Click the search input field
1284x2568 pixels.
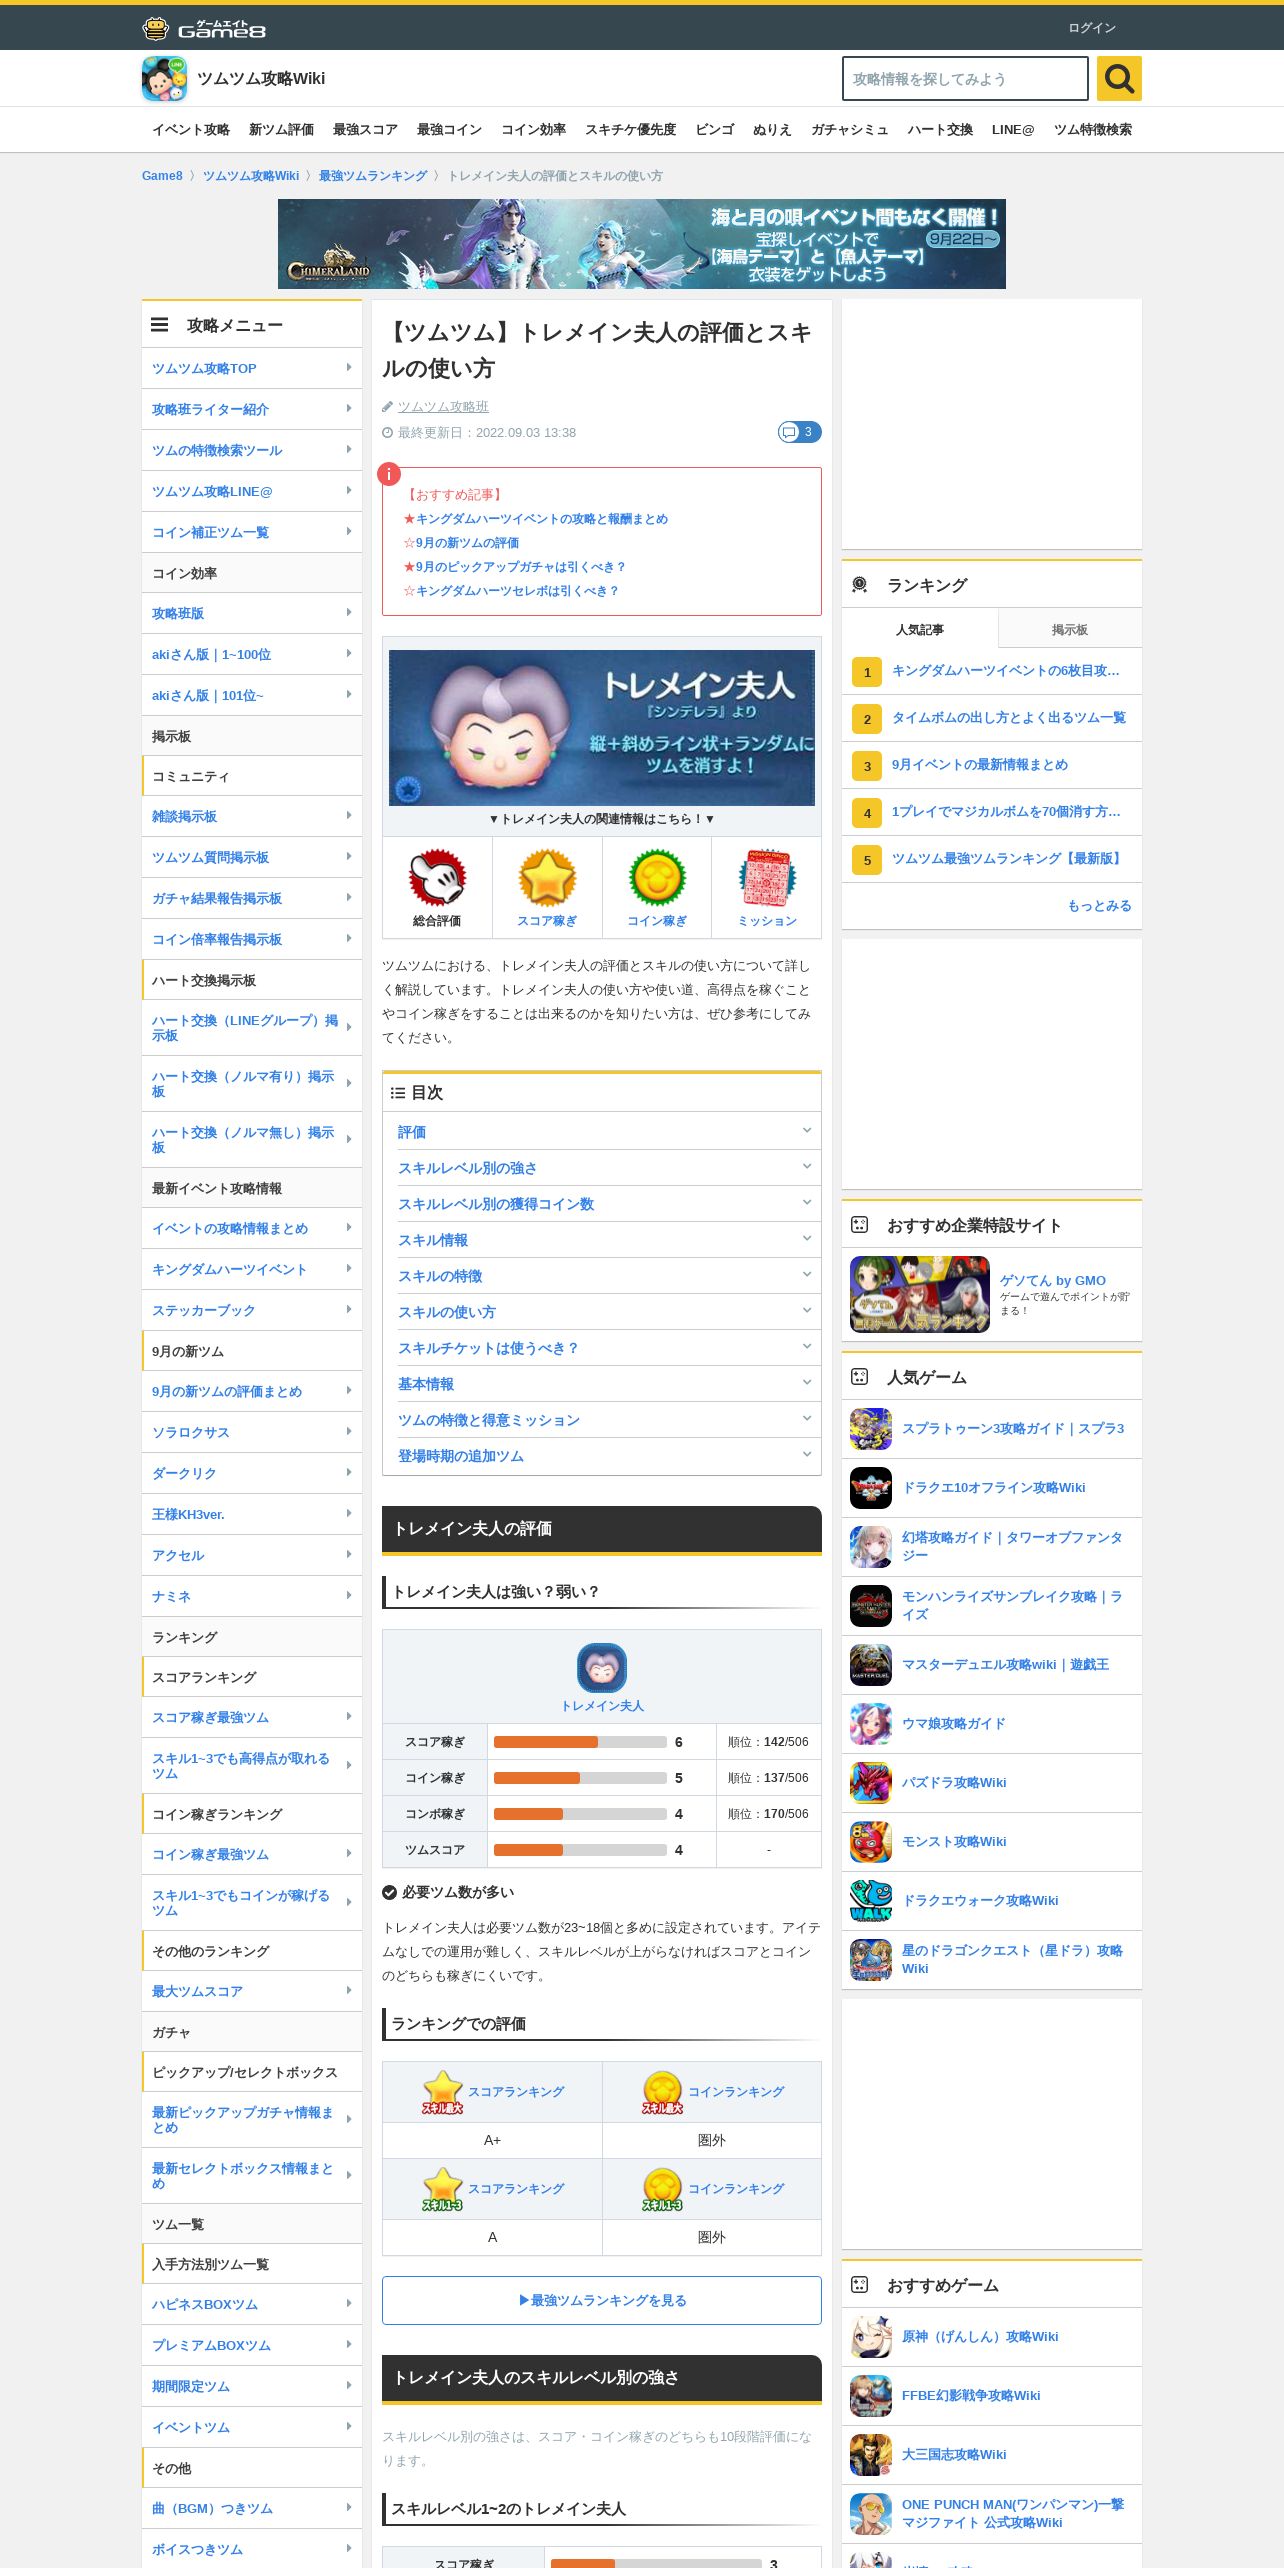(x=965, y=78)
